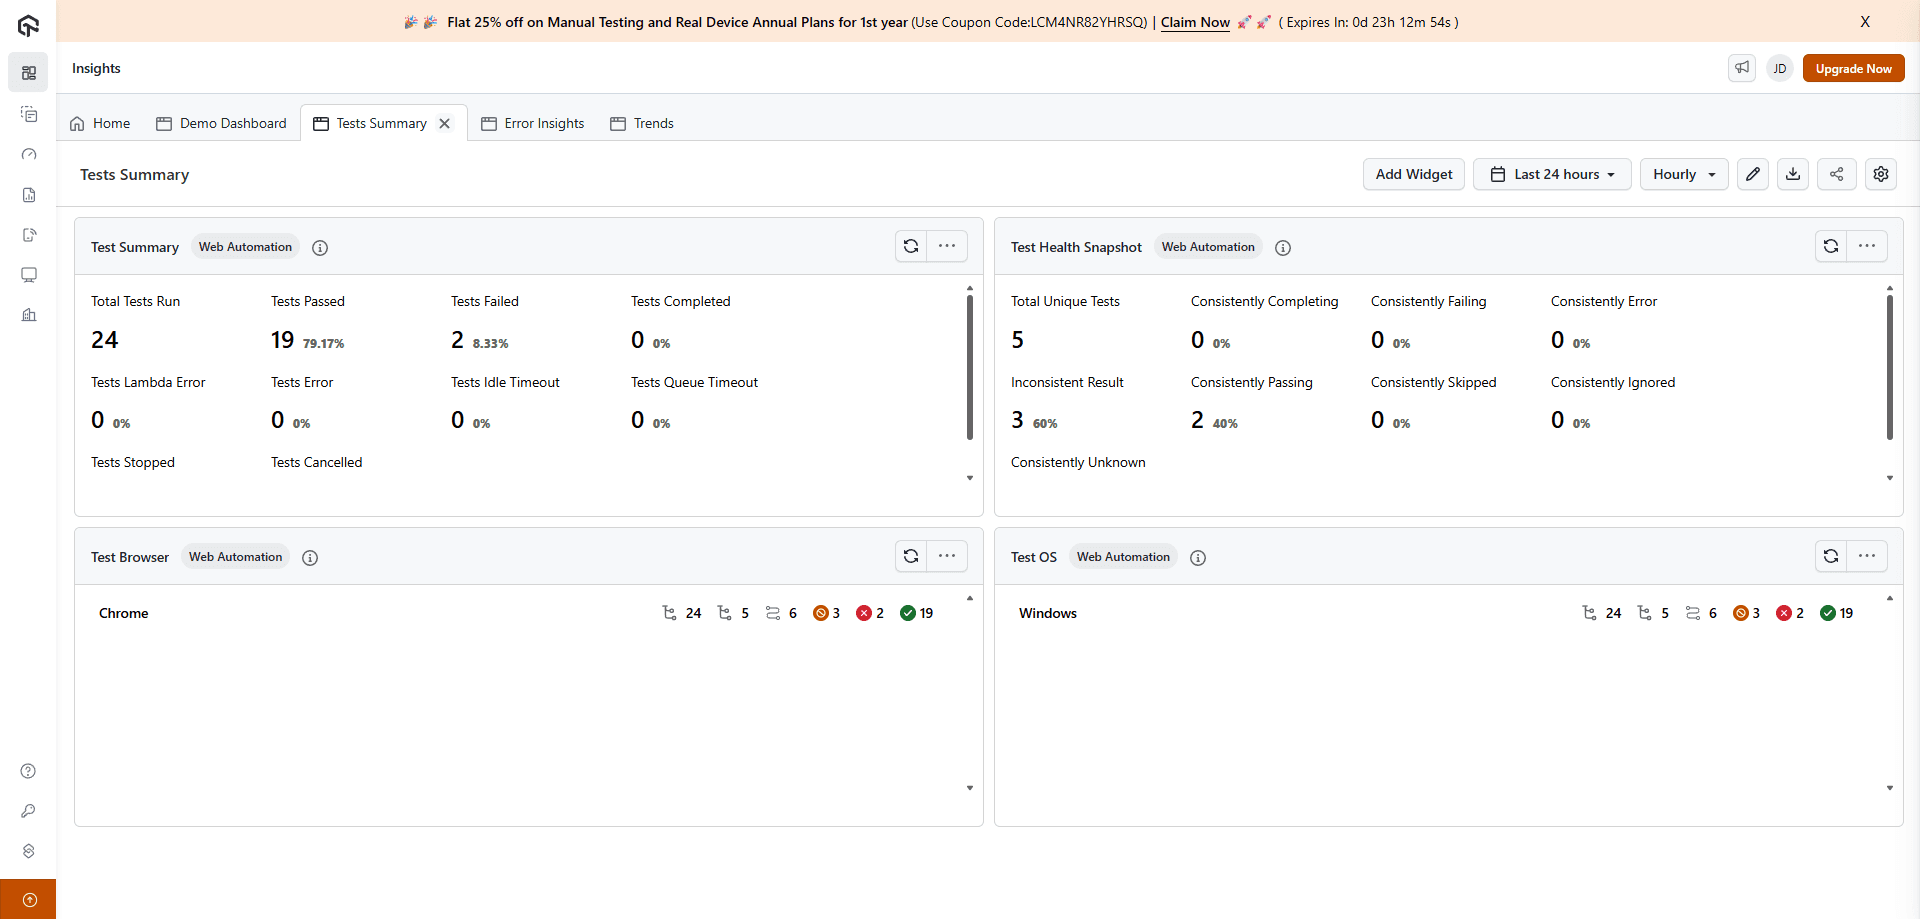Follow the Claim Now link in banner
1920x919 pixels.
(1195, 22)
